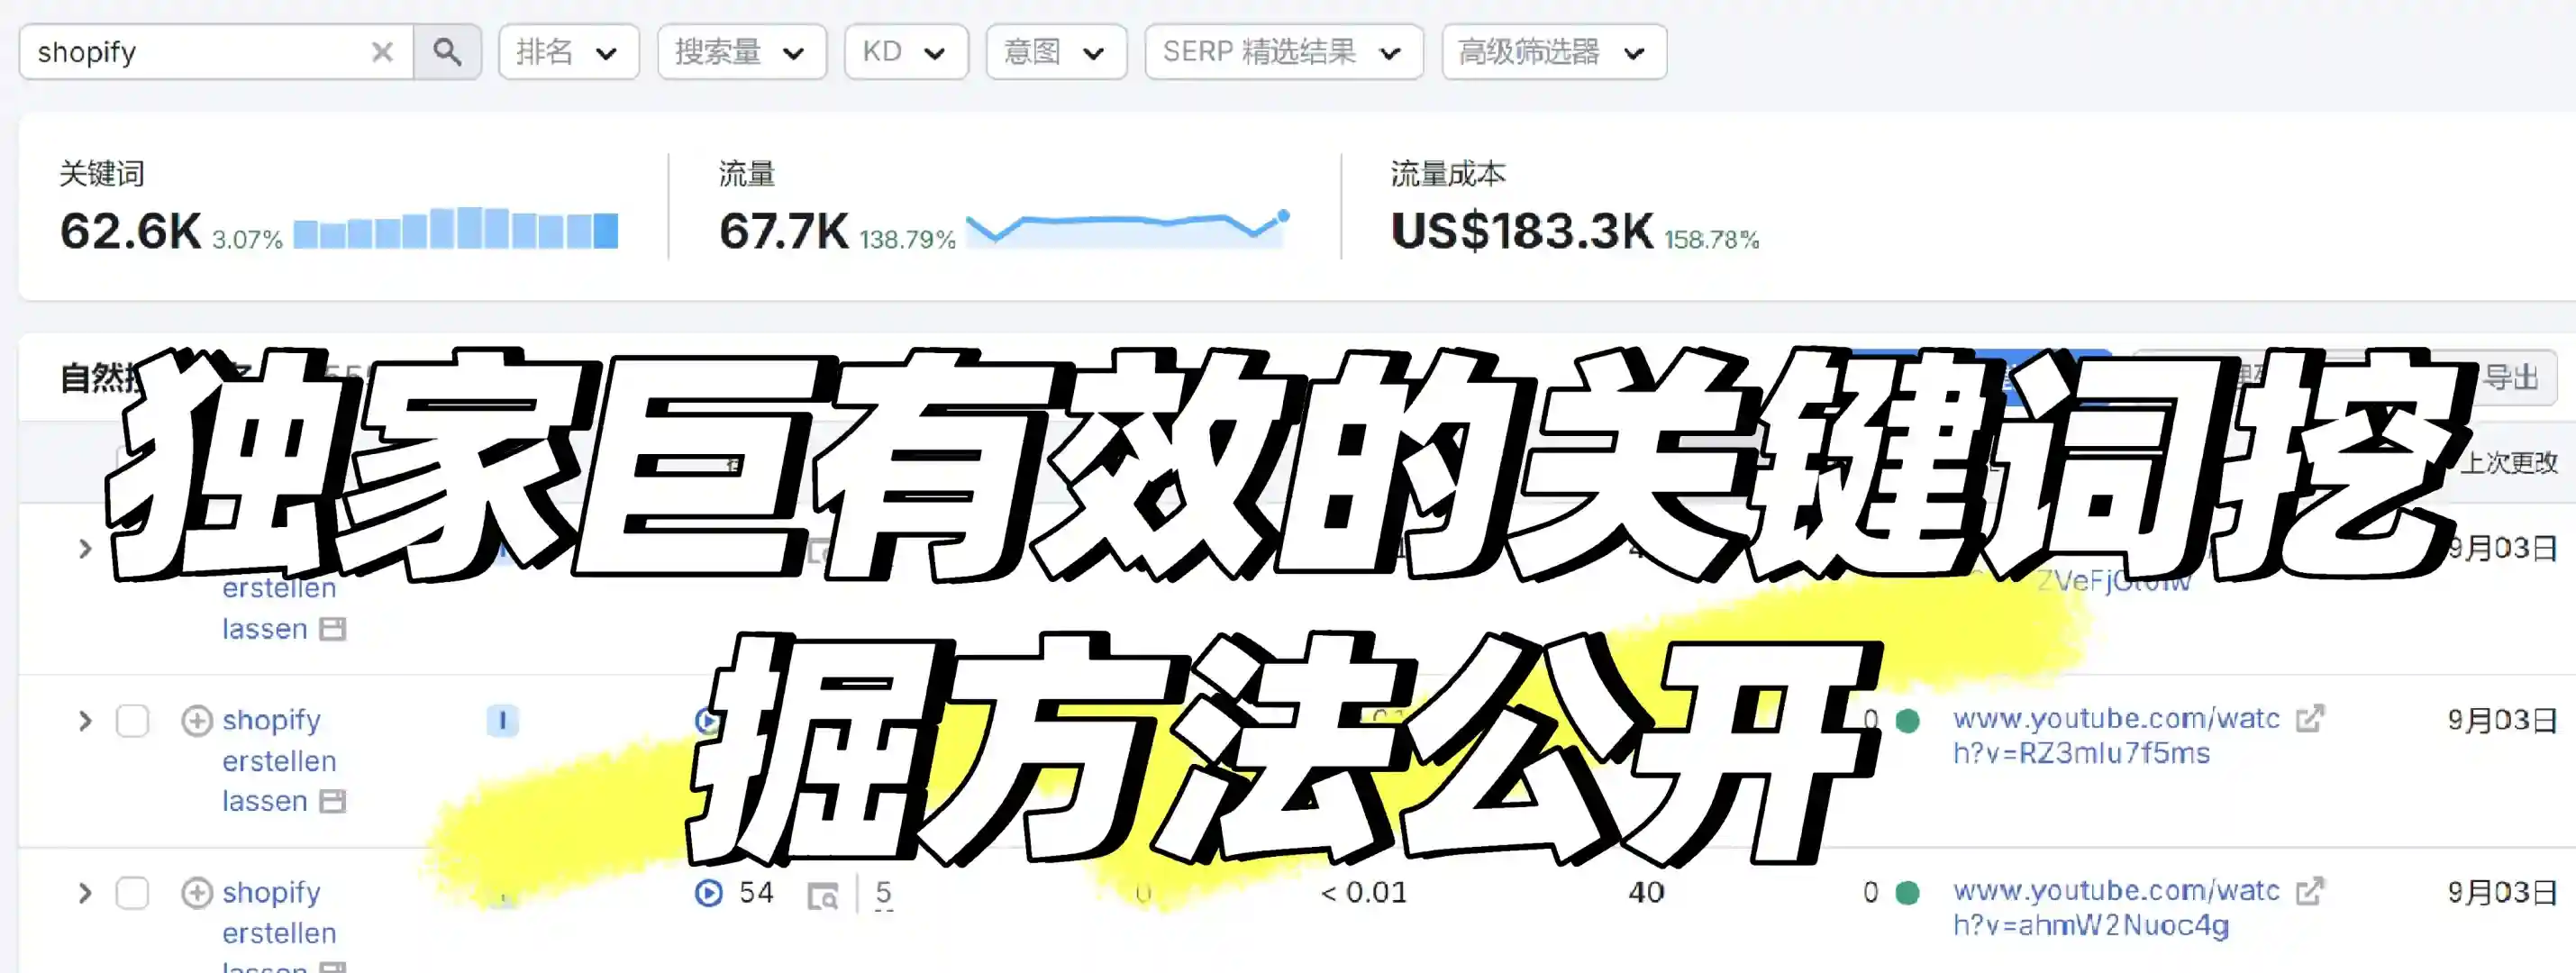Image resolution: width=2576 pixels, height=973 pixels.
Task: Tick the checkbox of second shopify erstellen row
Action: (132, 721)
